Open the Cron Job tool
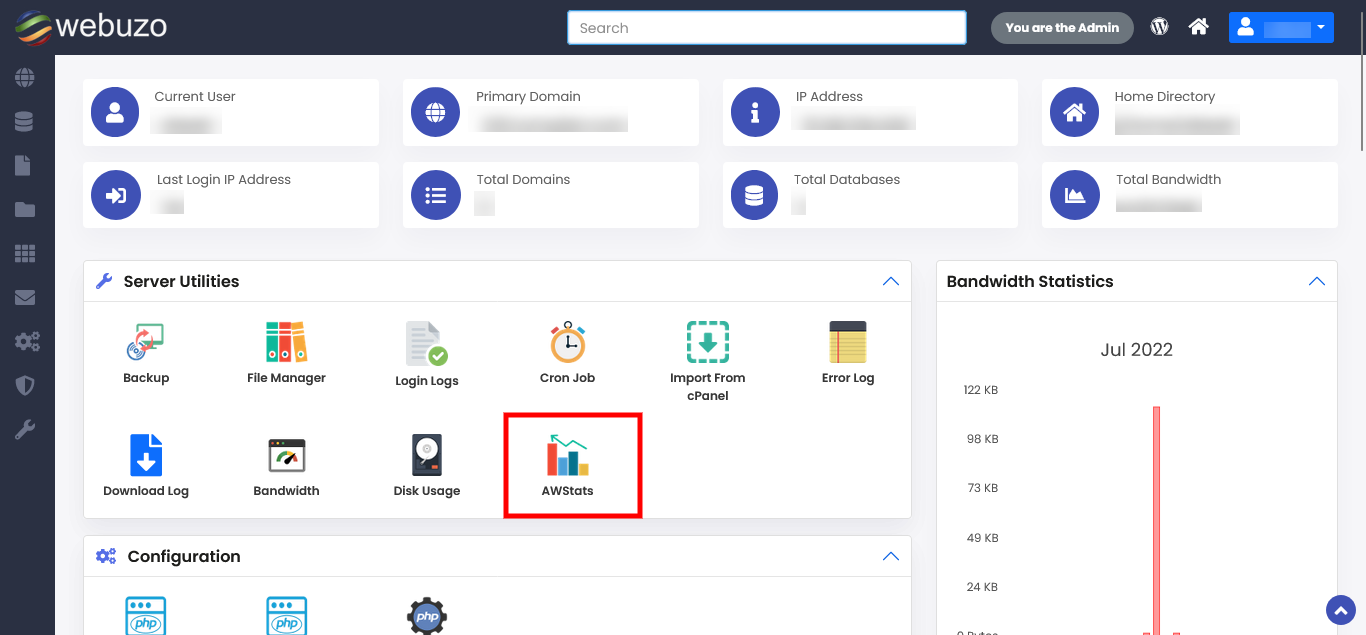The width and height of the screenshot is (1366, 635). 567,350
